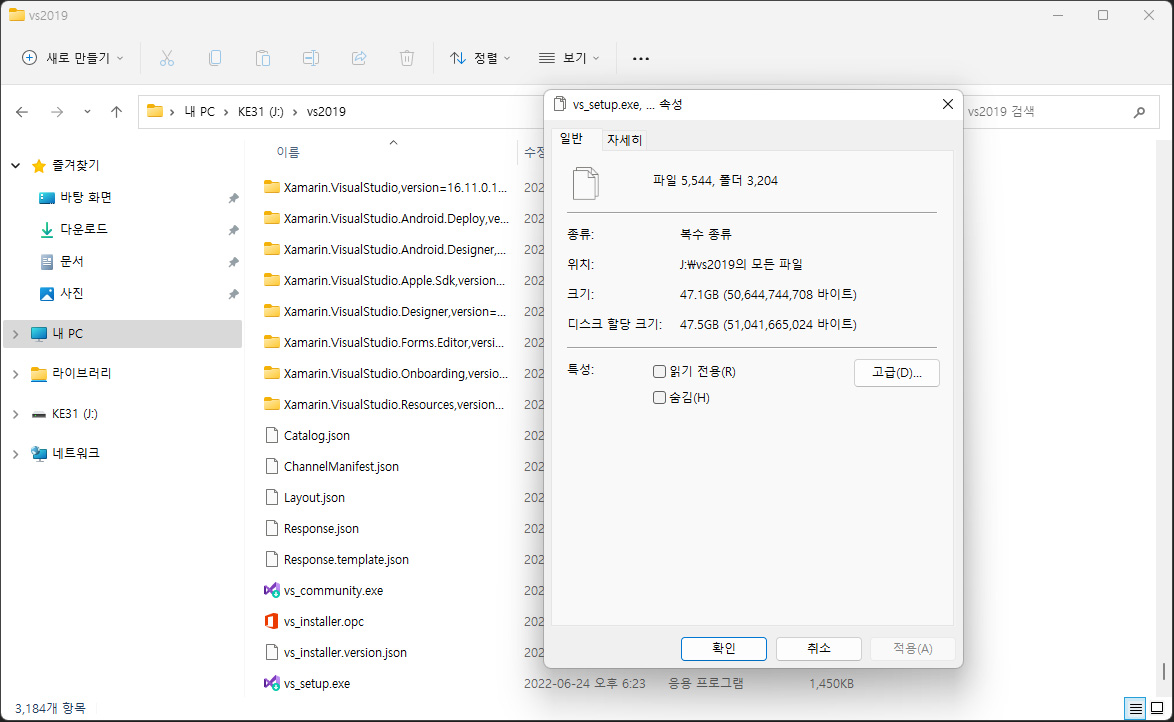Viewport: 1174px width, 722px height.
Task: Open 새로 만들기 new item dropdown
Action: click(x=73, y=58)
